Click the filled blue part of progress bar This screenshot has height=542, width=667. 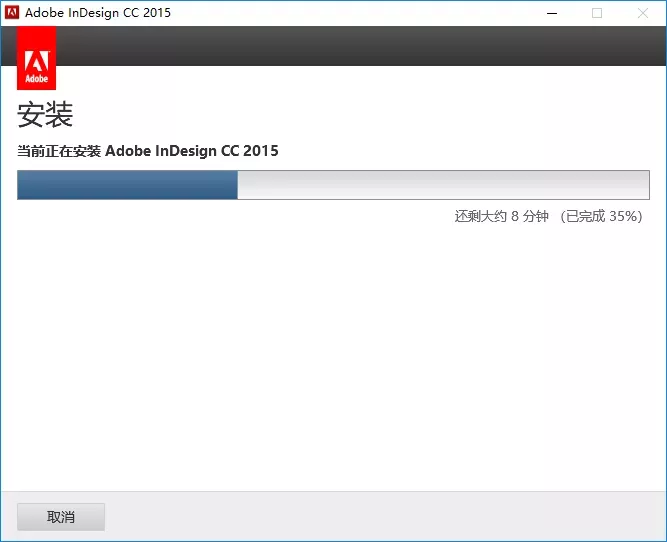tap(127, 185)
